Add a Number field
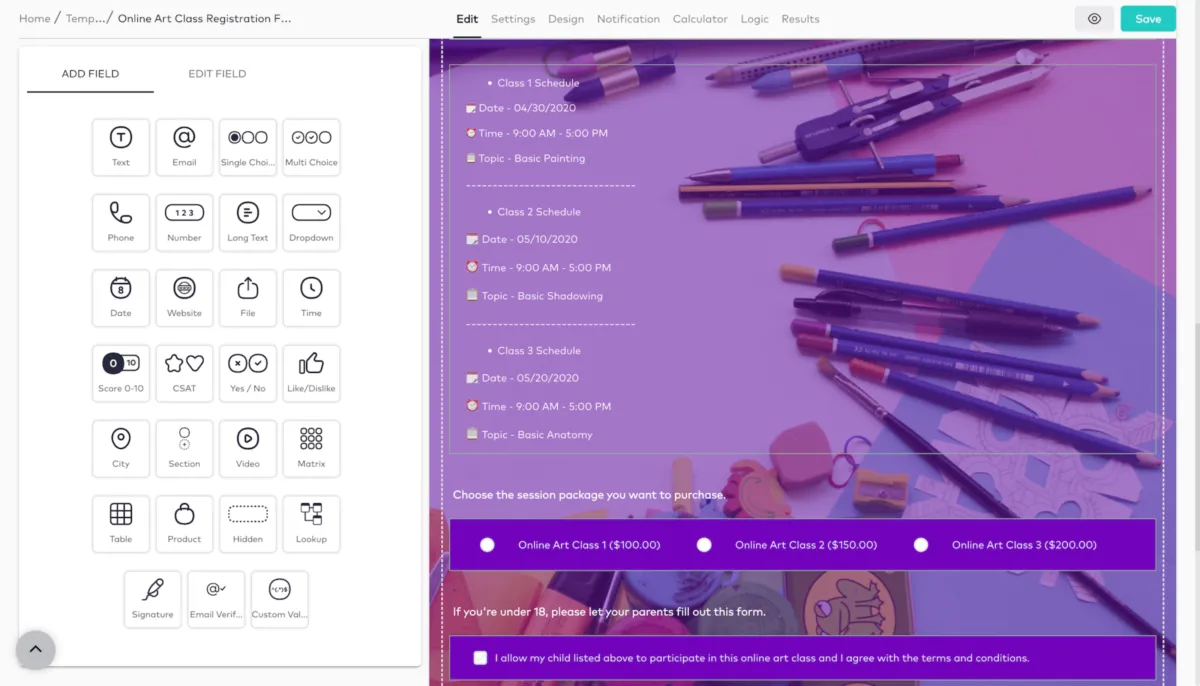Image resolution: width=1200 pixels, height=686 pixels. (x=184, y=222)
